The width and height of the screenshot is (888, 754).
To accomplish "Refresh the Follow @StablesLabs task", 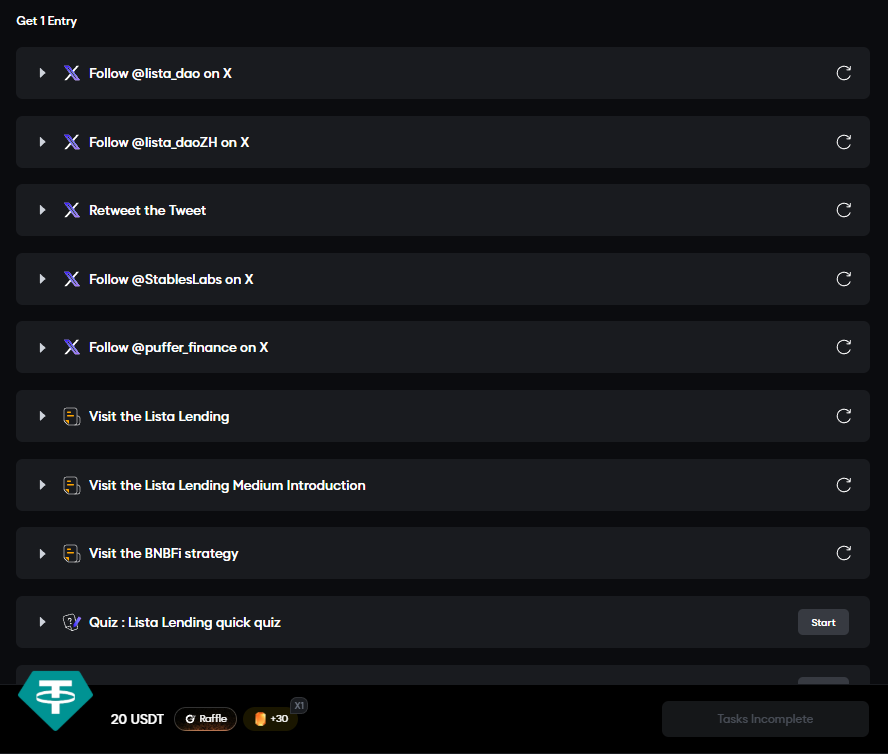I will point(843,279).
